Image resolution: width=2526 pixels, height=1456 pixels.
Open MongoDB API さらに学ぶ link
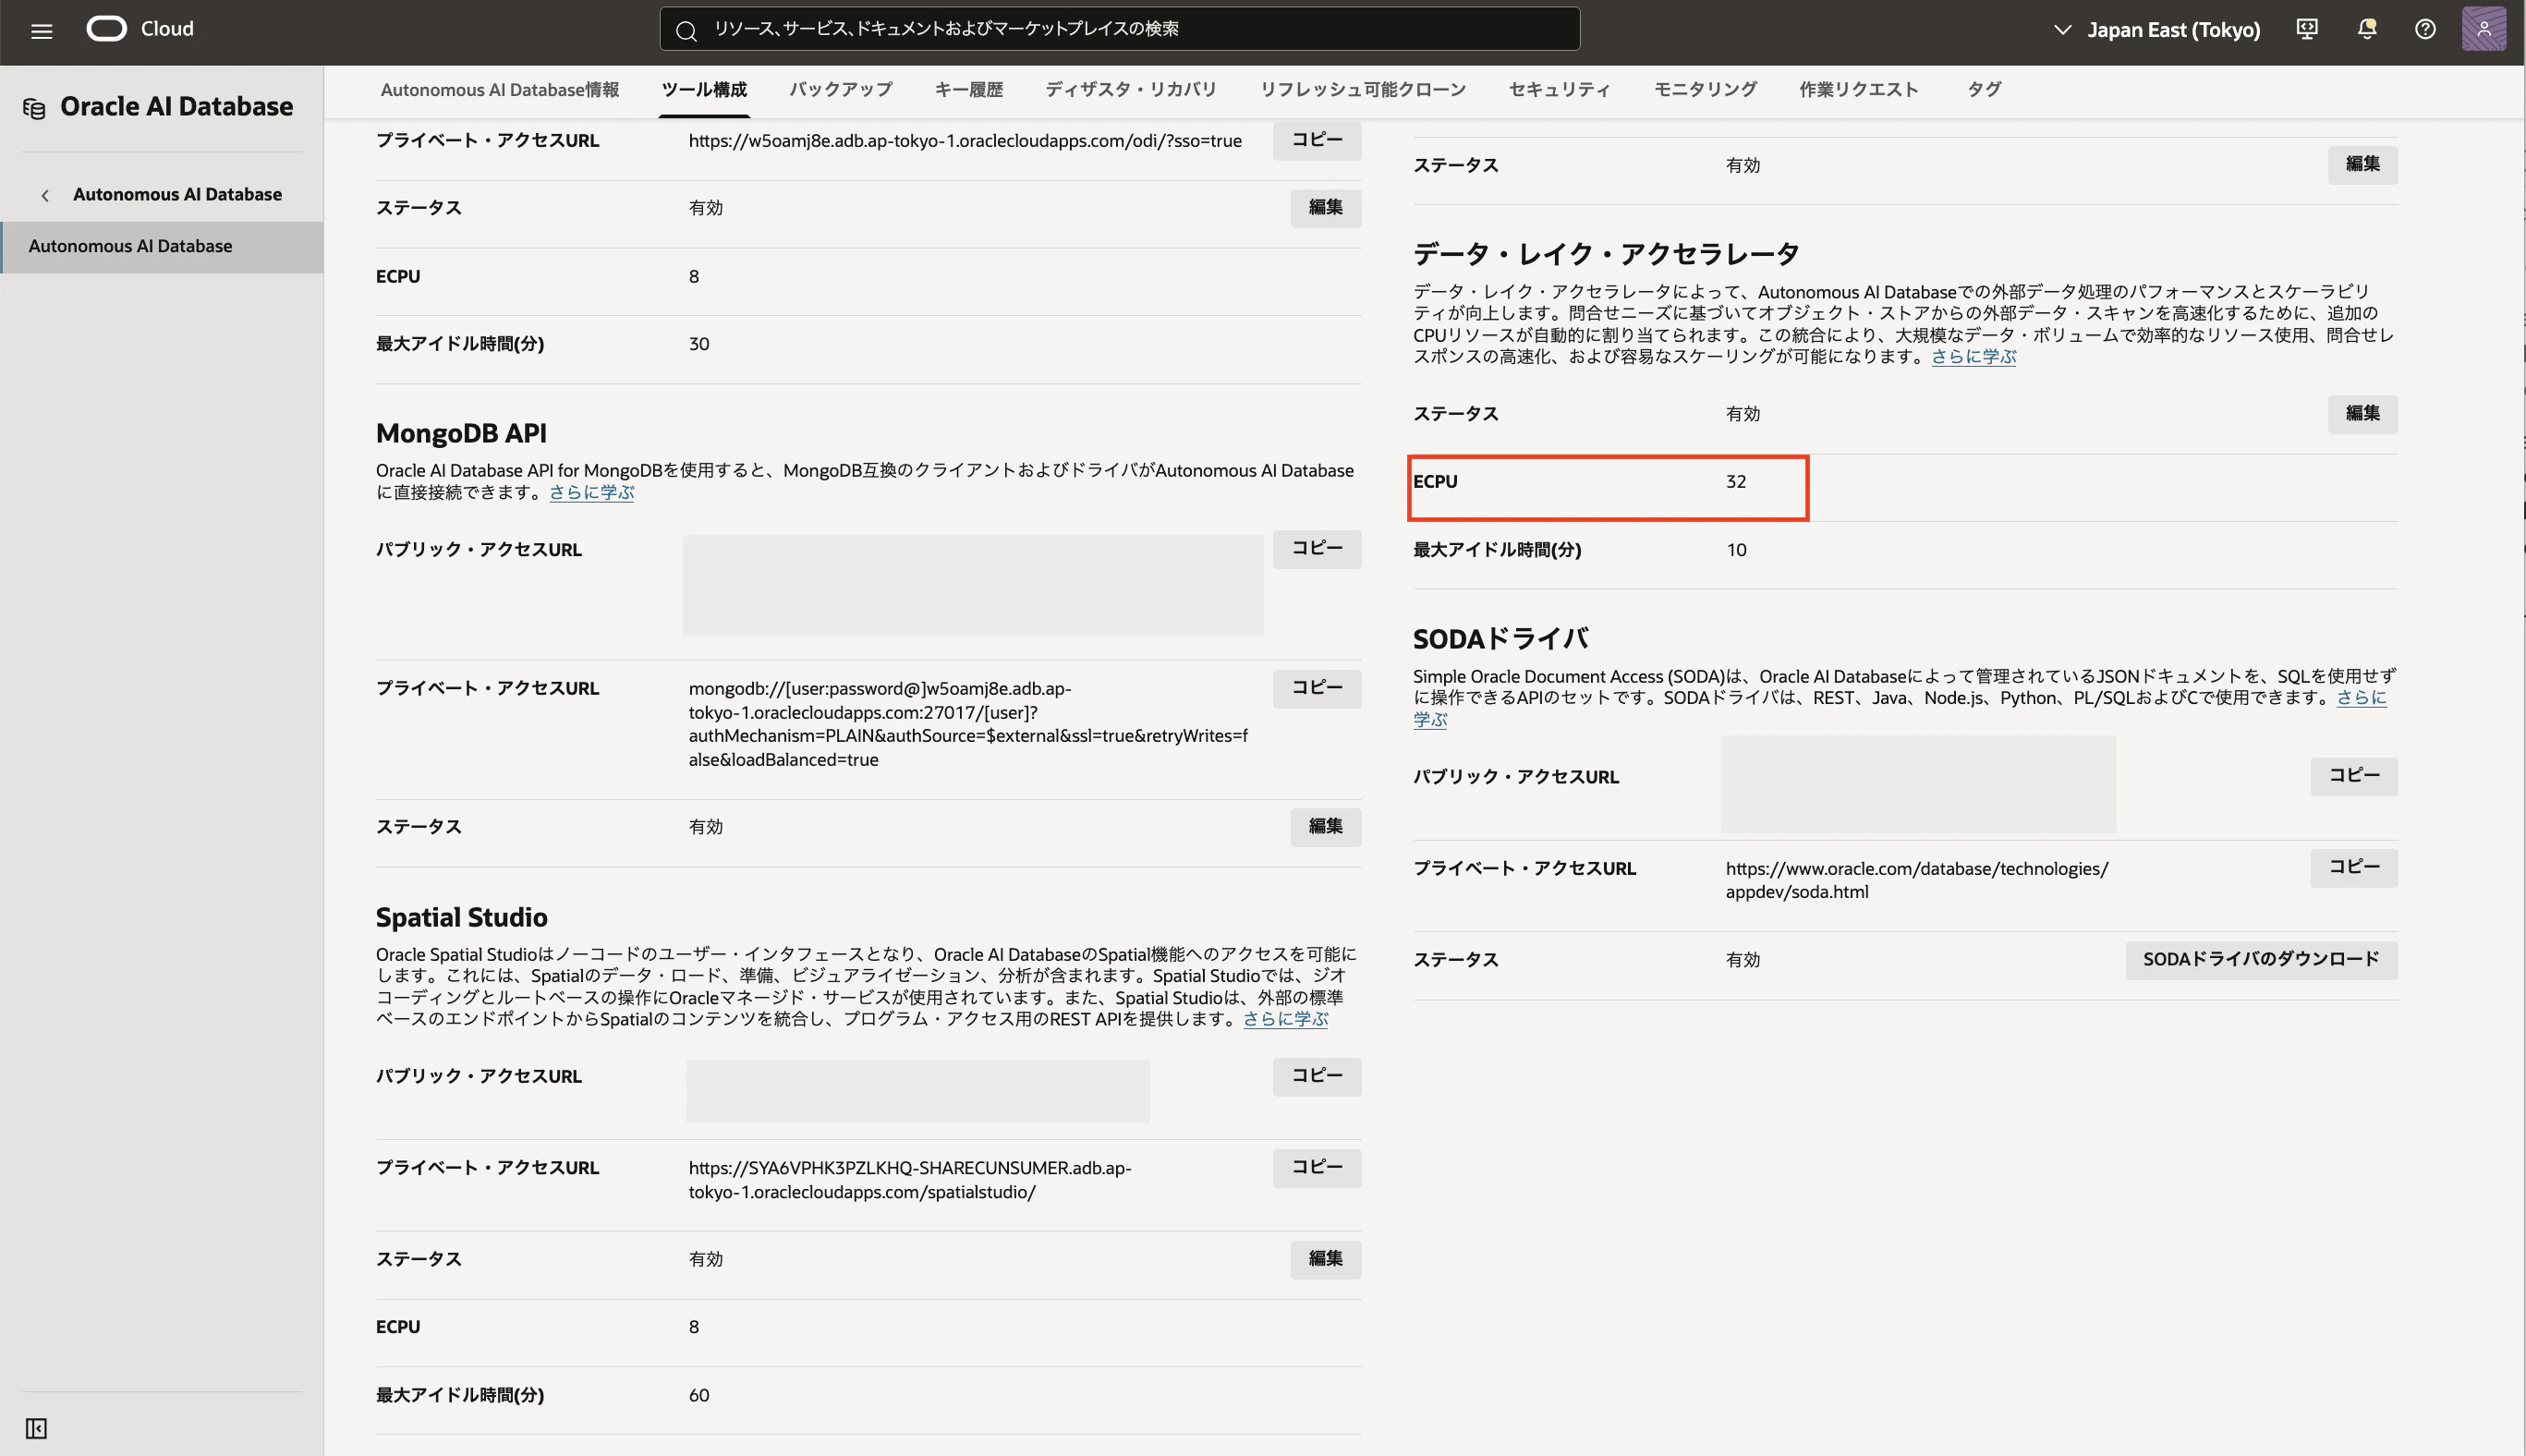[x=592, y=493]
